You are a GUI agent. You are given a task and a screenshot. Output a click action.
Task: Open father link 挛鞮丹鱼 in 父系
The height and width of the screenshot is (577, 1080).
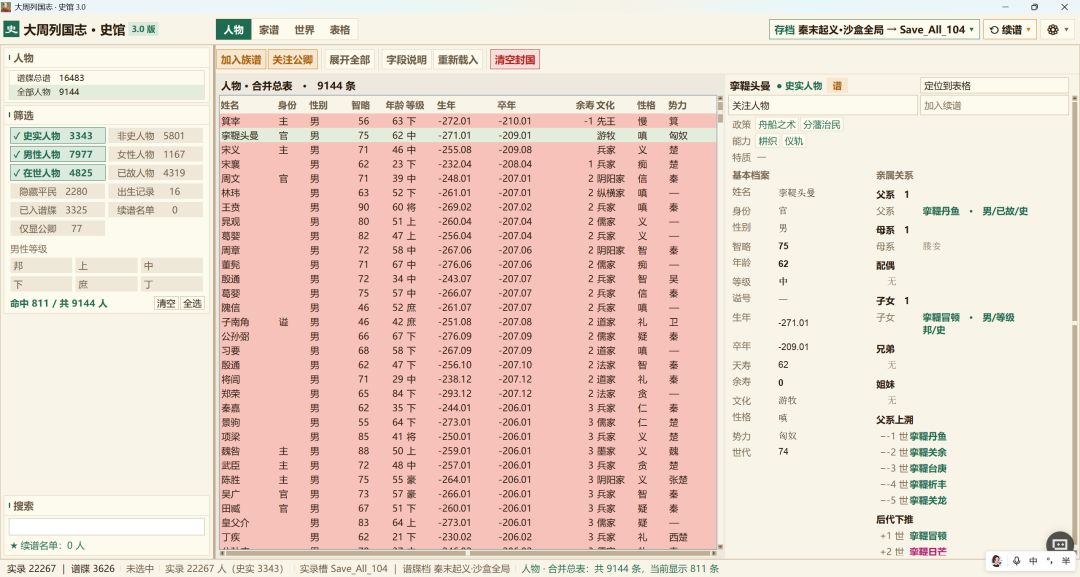(941, 211)
